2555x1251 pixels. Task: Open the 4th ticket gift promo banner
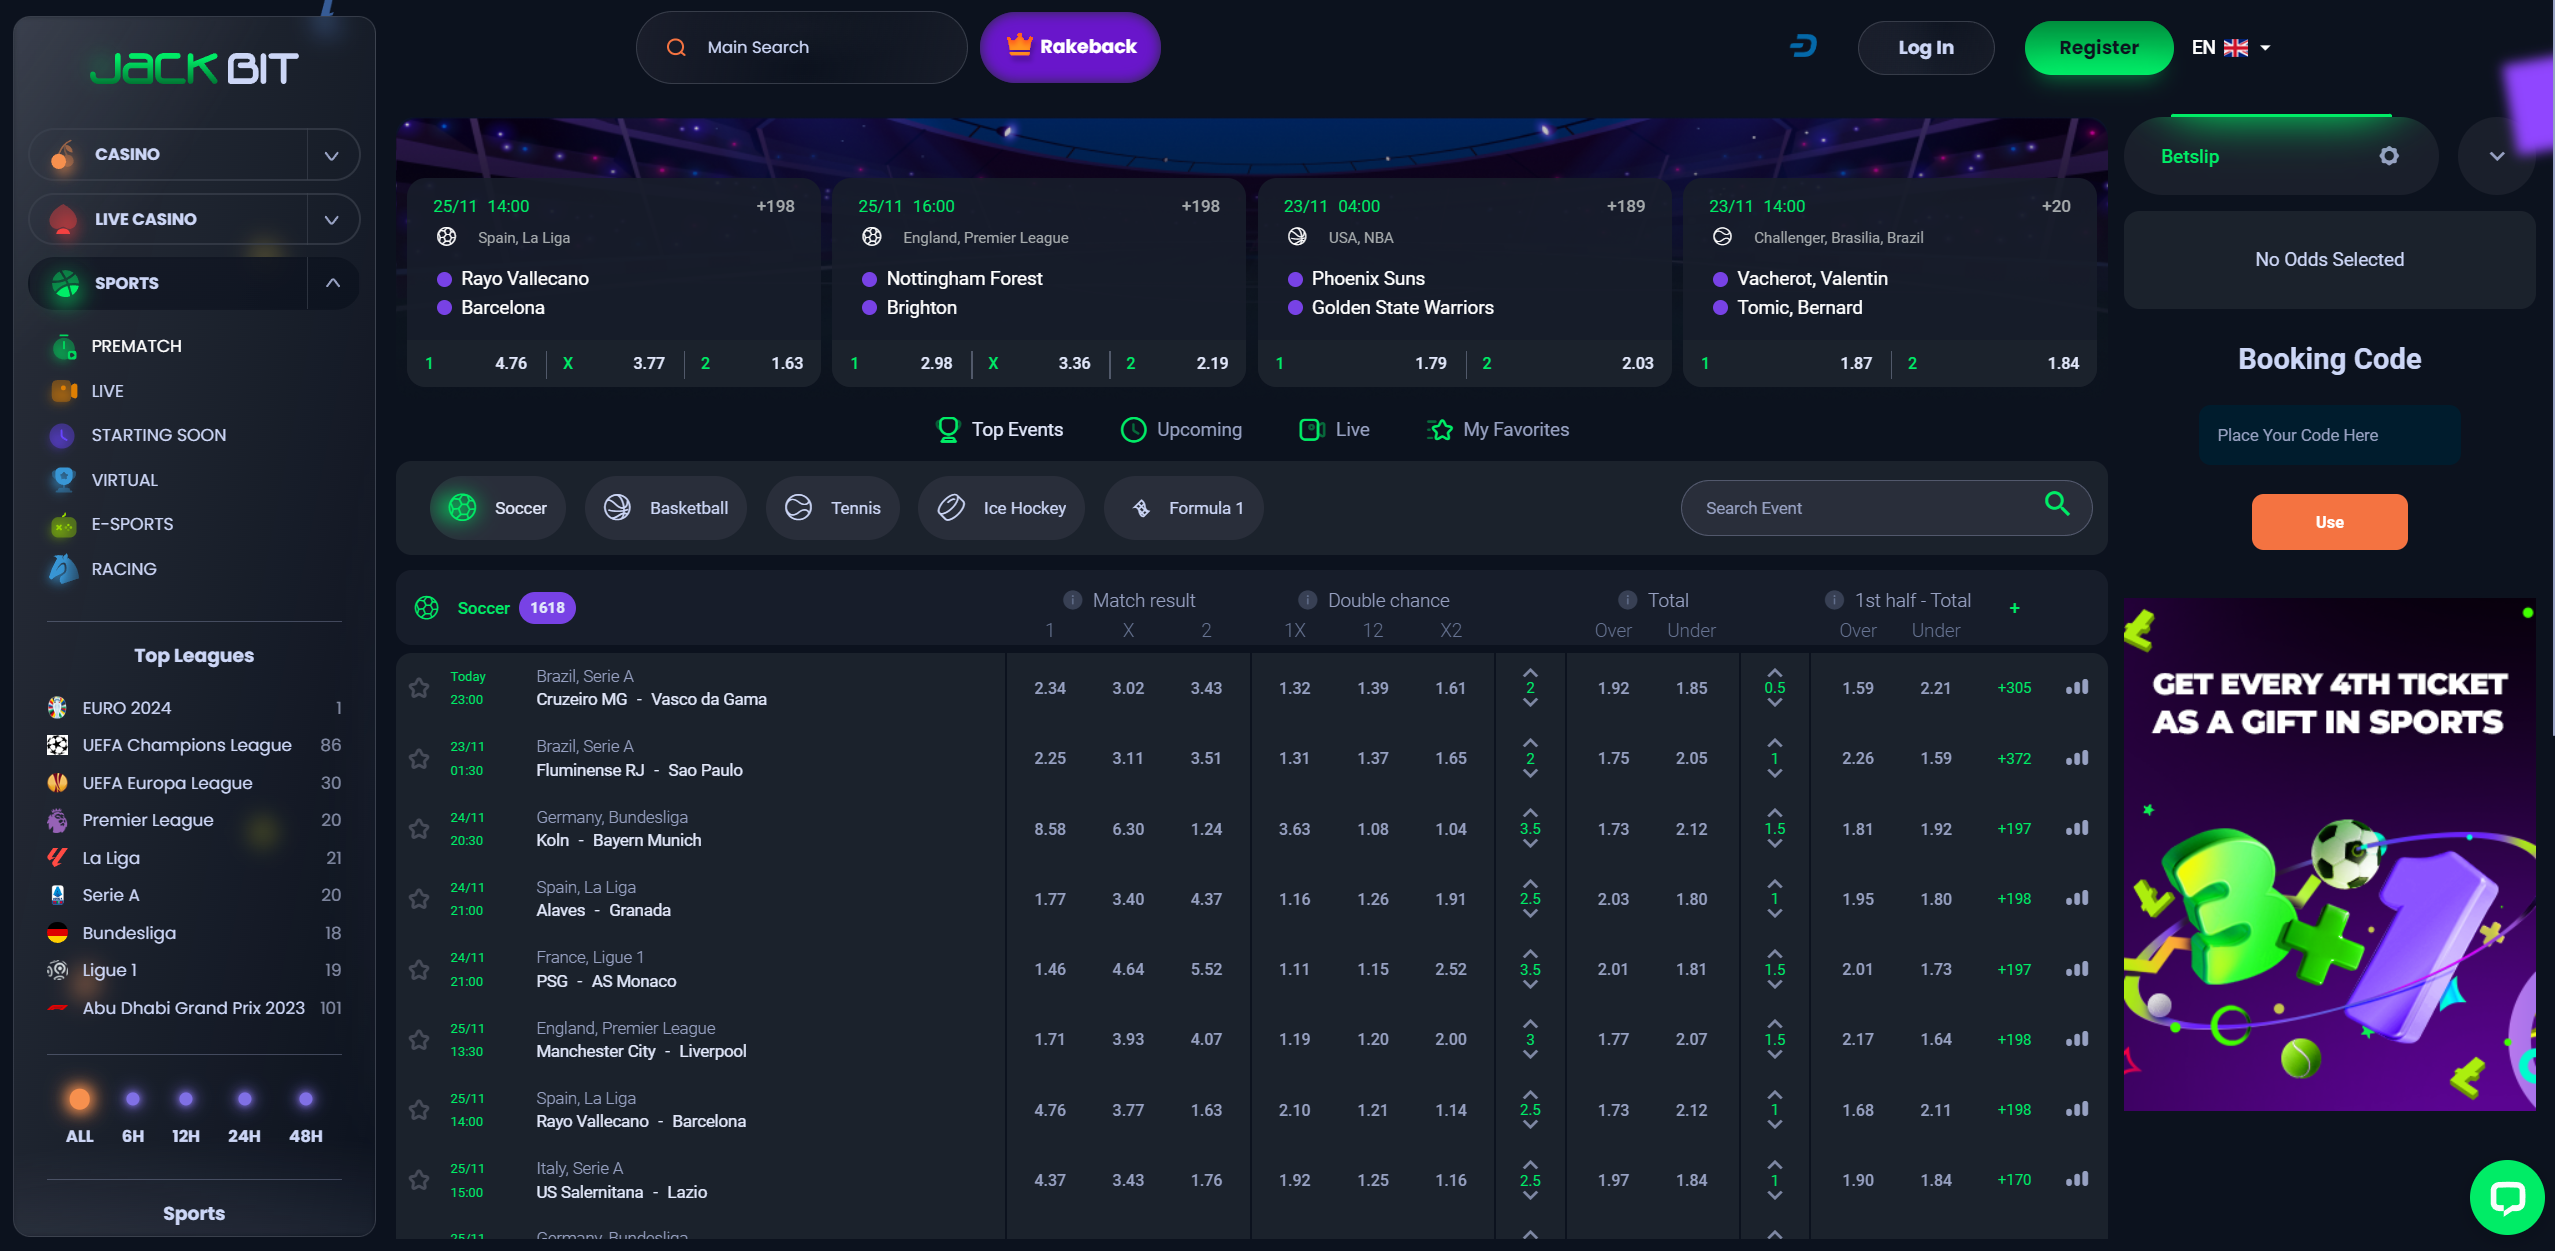pyautogui.click(x=2329, y=854)
